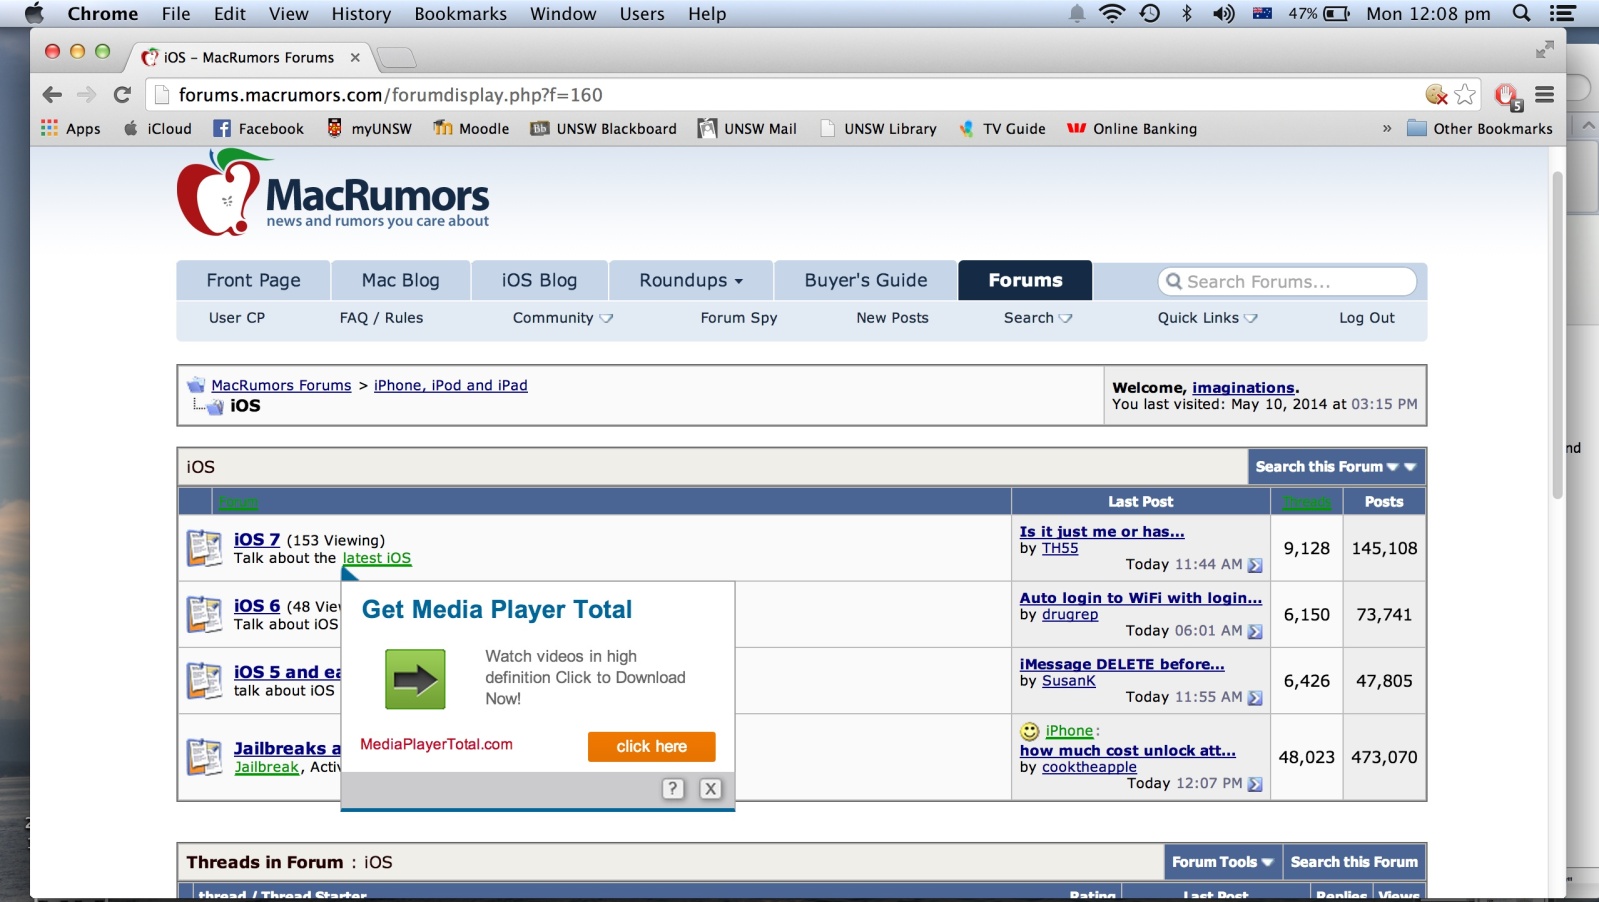Screen dimensions: 1599x902
Task: Open Online Banking bookmark
Action: click(1132, 128)
